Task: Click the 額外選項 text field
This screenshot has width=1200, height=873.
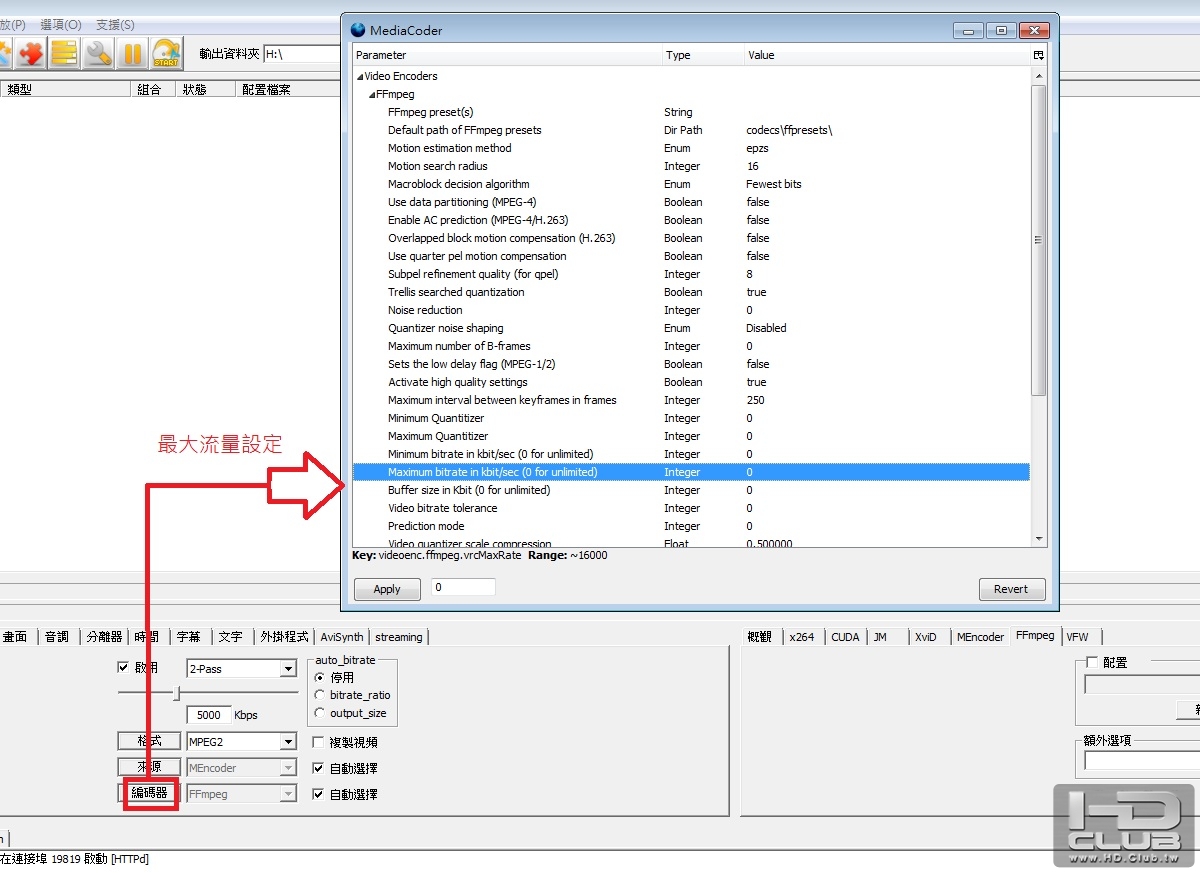Action: 1142,761
